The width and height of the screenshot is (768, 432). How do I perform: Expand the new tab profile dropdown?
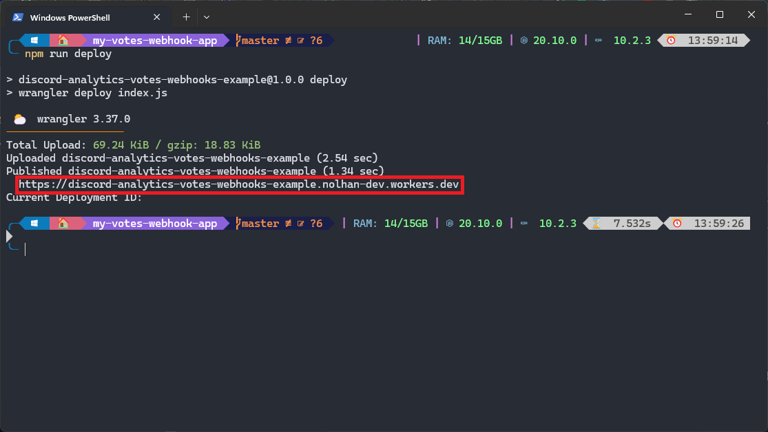pos(206,17)
